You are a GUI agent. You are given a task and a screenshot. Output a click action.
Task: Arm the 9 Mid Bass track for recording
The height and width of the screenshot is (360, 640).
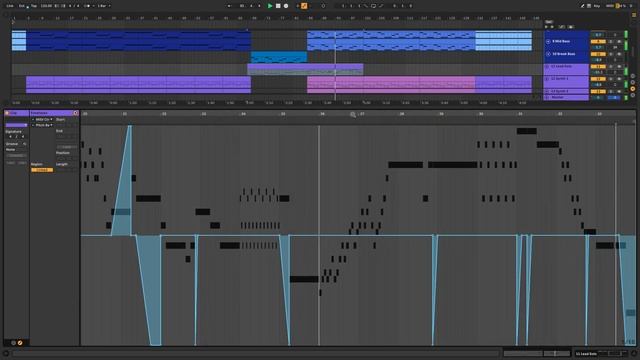[619, 42]
